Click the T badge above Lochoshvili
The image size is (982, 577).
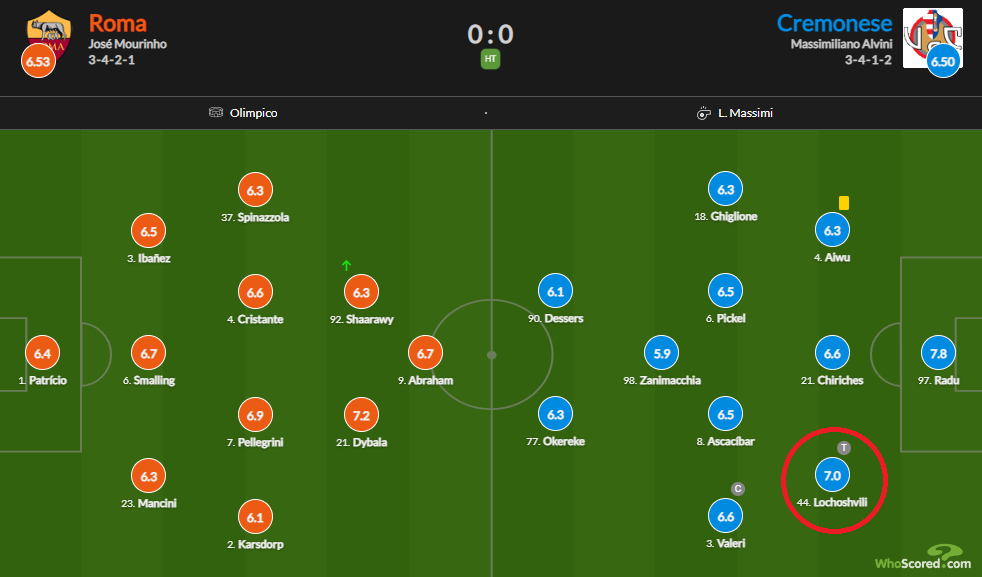point(843,447)
